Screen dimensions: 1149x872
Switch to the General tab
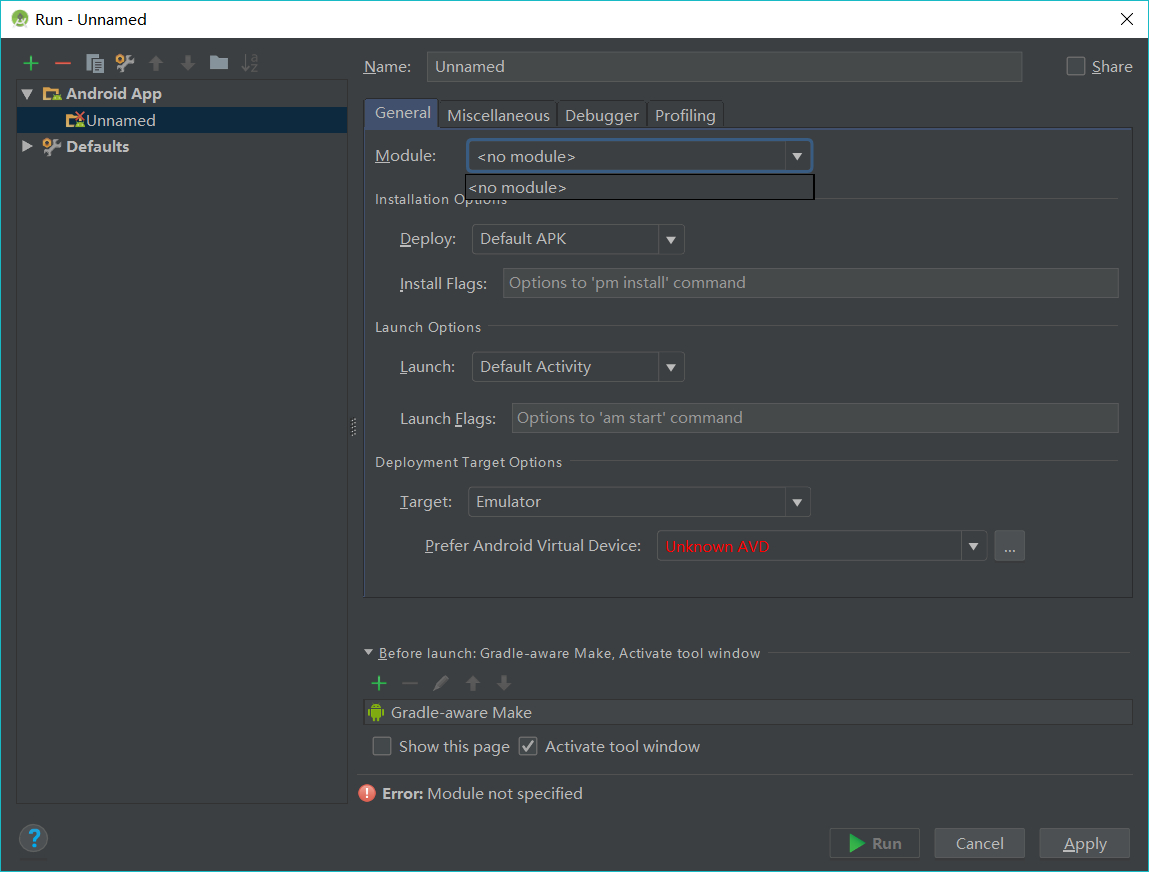pyautogui.click(x=402, y=113)
